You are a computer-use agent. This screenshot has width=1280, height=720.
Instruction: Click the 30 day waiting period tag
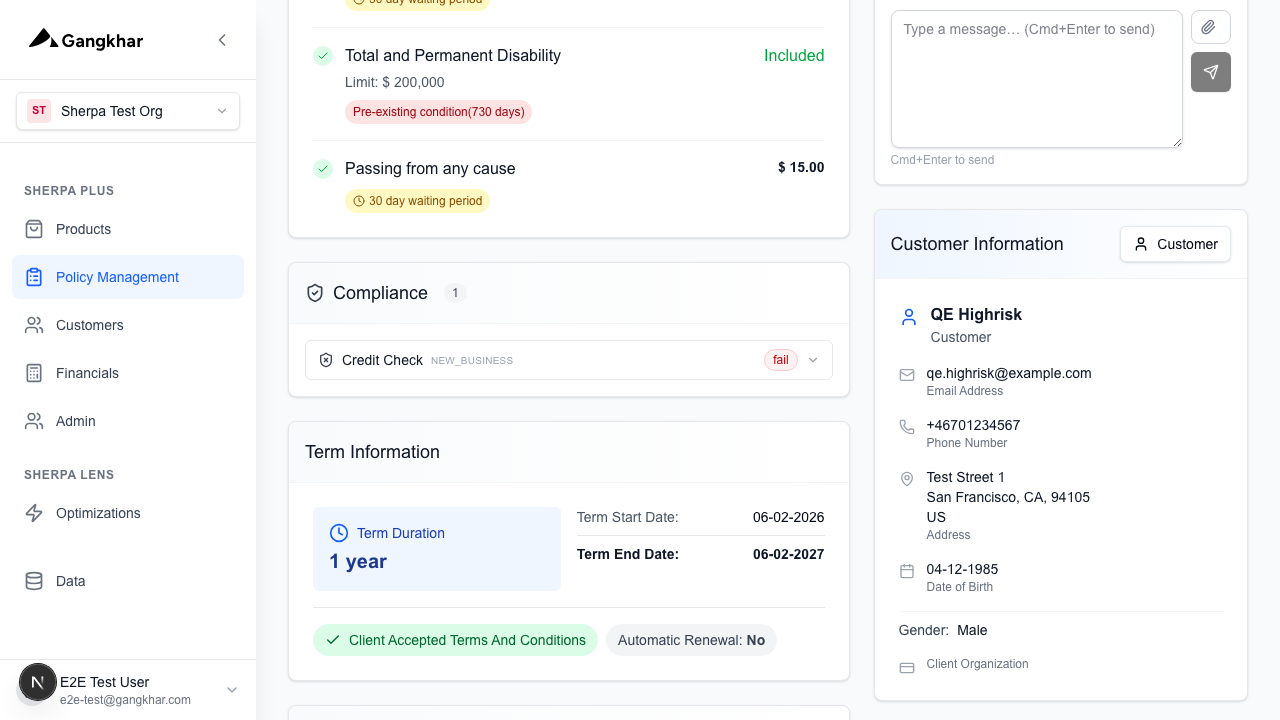(417, 201)
